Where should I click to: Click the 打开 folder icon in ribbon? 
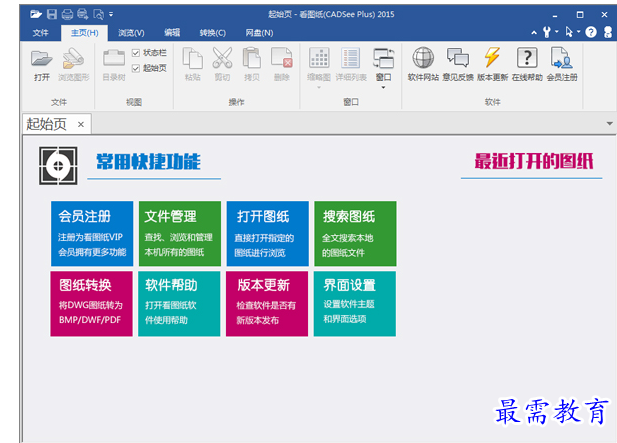pyautogui.click(x=42, y=59)
